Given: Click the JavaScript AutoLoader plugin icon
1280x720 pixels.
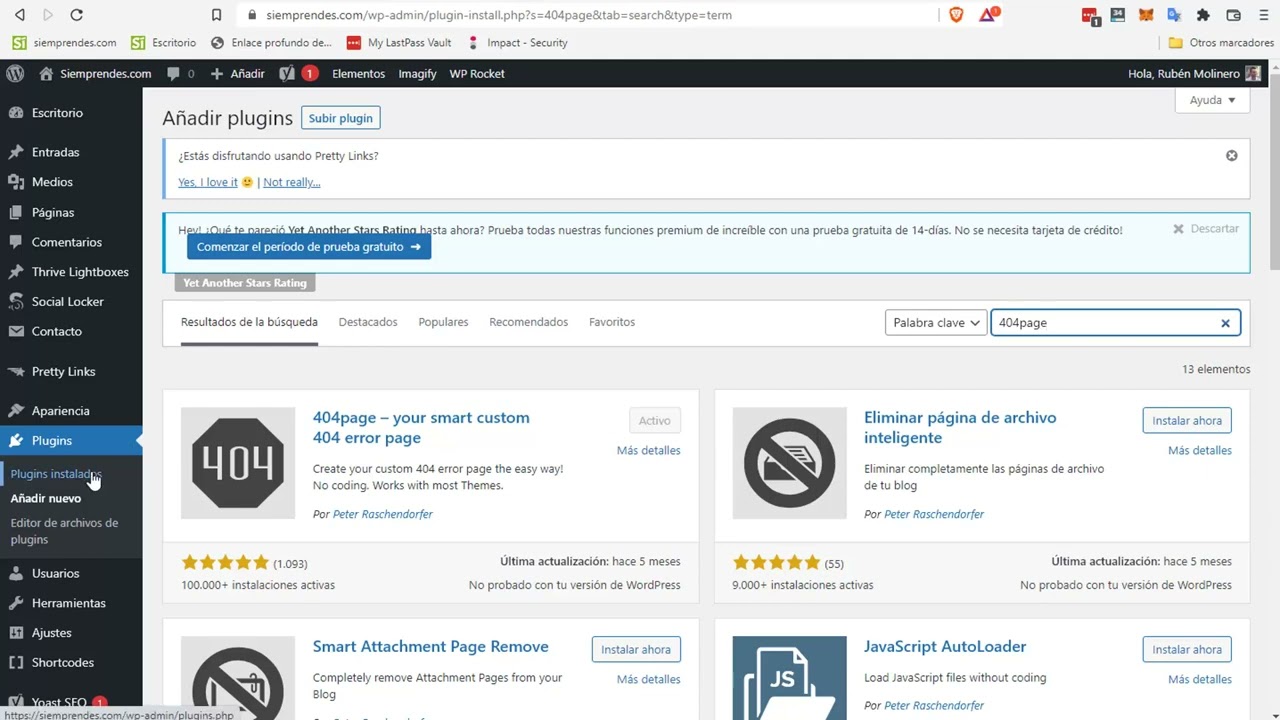Looking at the screenshot, I should coord(789,678).
